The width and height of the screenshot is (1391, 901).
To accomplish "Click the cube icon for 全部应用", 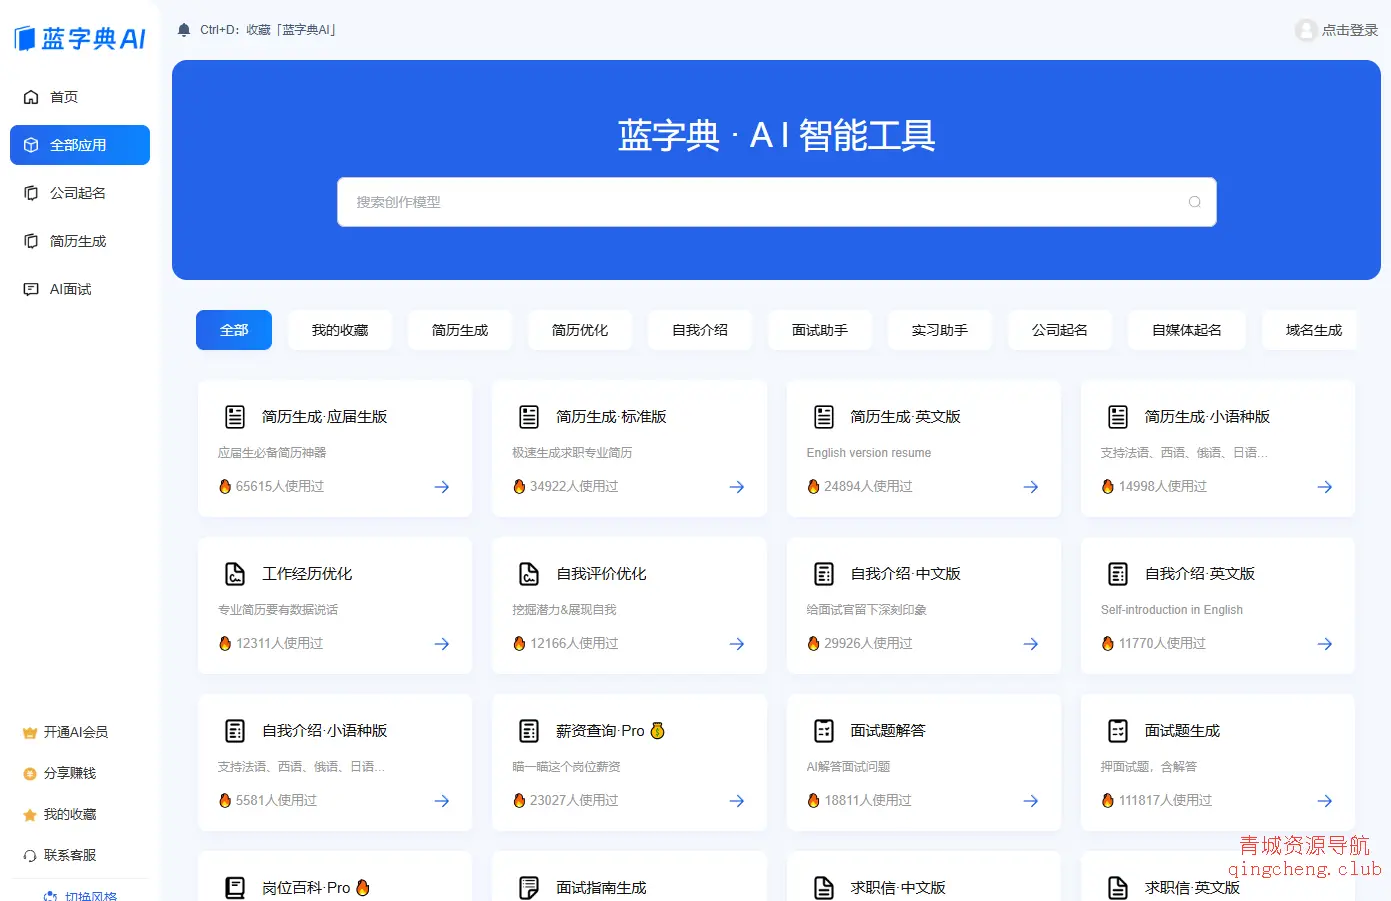I will [x=30, y=144].
